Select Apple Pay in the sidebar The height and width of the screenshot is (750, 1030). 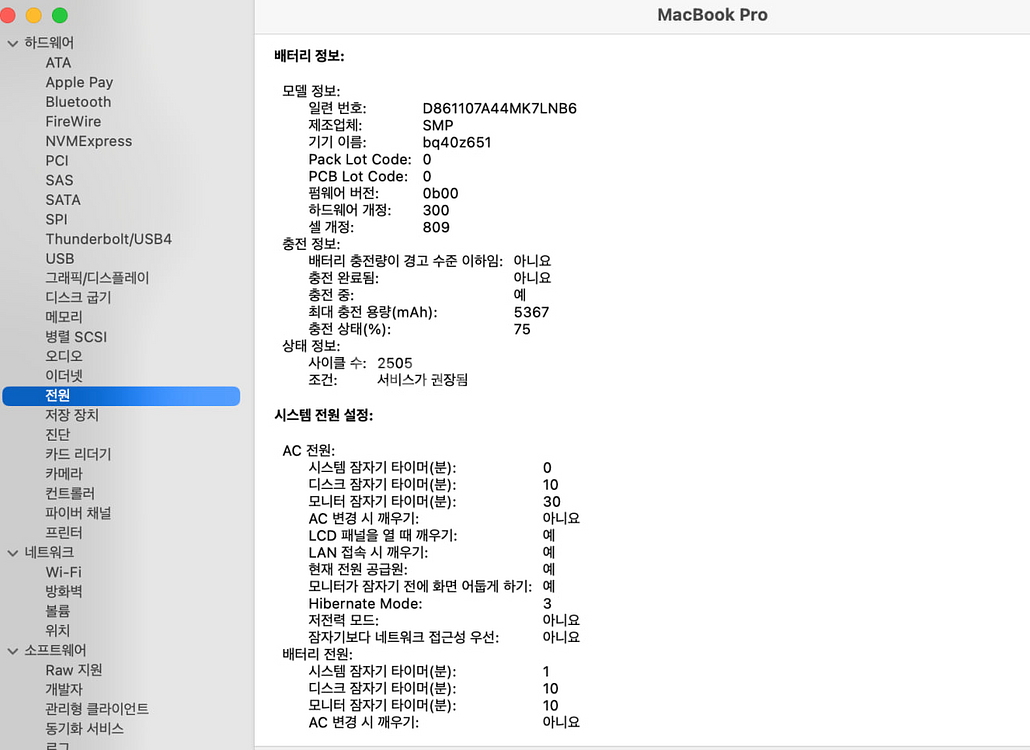tap(79, 83)
